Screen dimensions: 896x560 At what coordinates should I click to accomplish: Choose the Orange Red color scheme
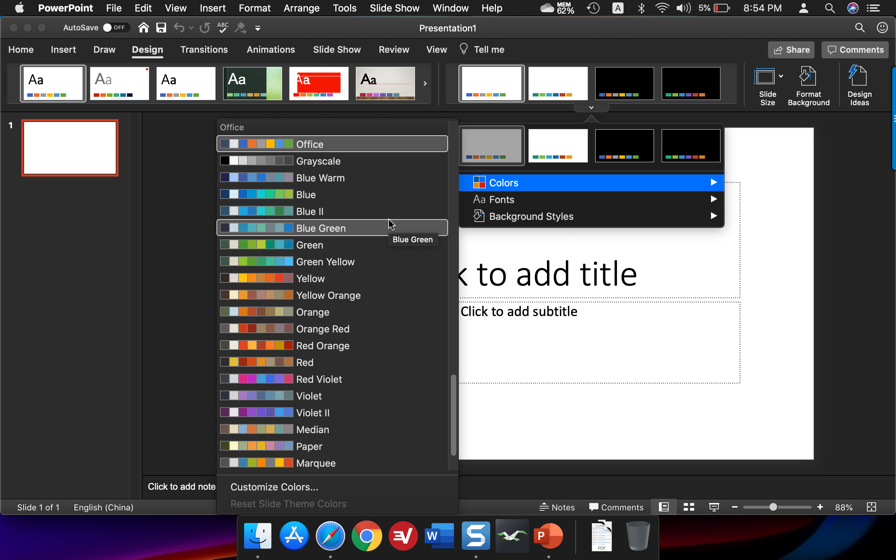[x=332, y=329]
